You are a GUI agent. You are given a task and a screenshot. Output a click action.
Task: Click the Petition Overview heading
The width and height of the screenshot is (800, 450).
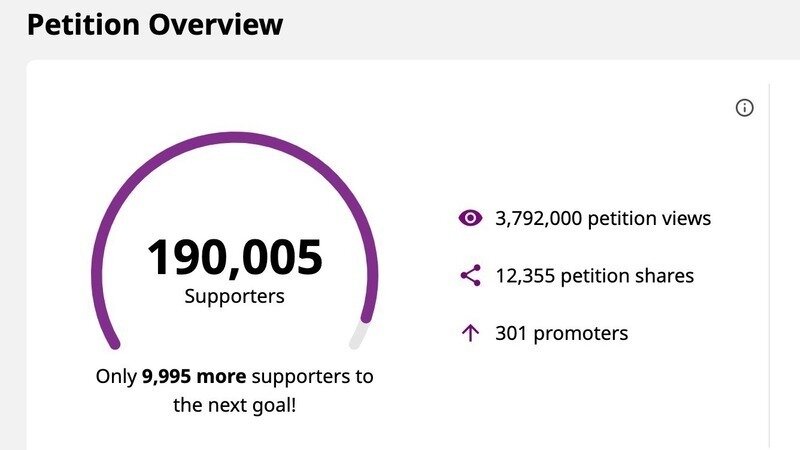point(155,24)
